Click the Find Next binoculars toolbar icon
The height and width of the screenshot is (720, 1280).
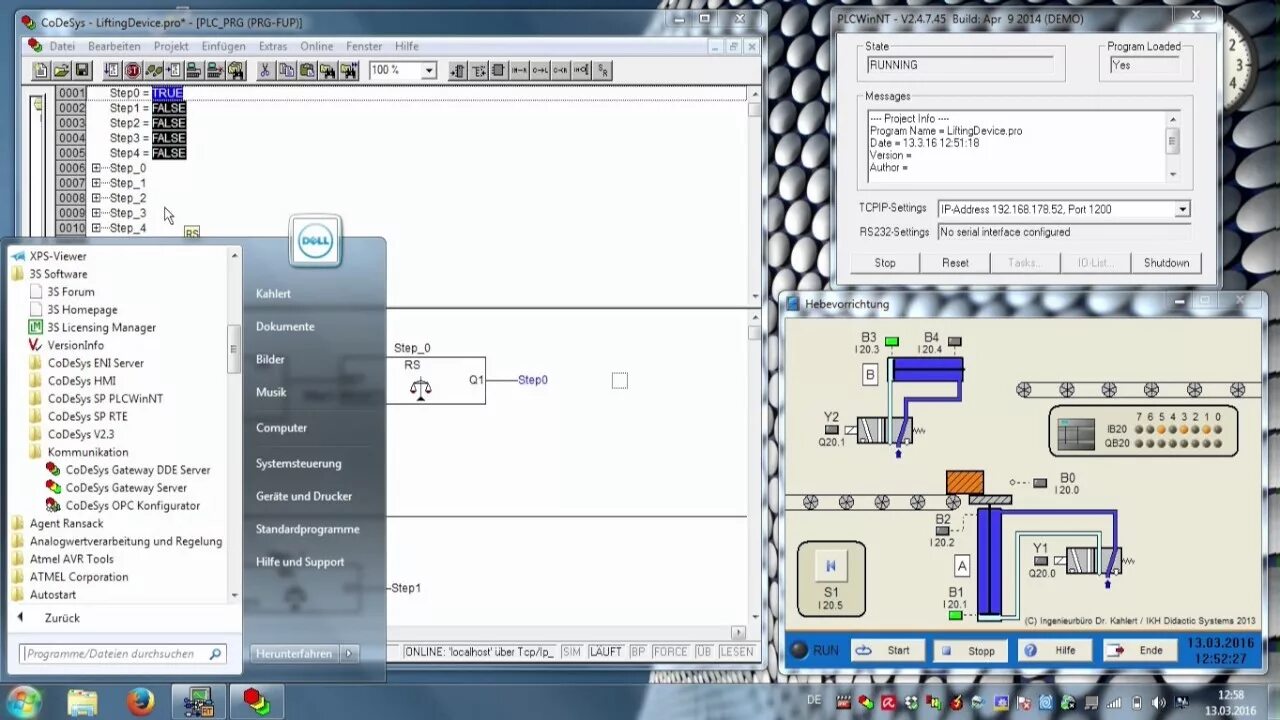click(349, 70)
